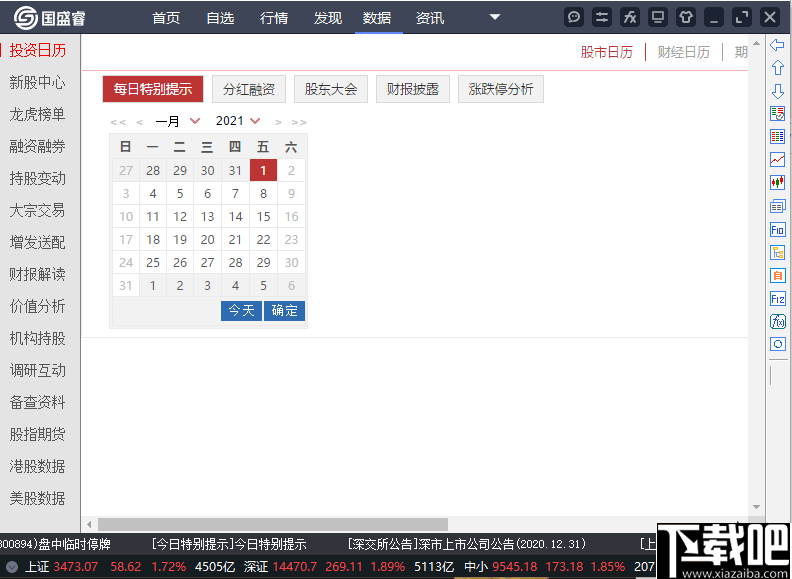
Task: Open the f(x) function icon in right toolbar
Action: click(777, 321)
